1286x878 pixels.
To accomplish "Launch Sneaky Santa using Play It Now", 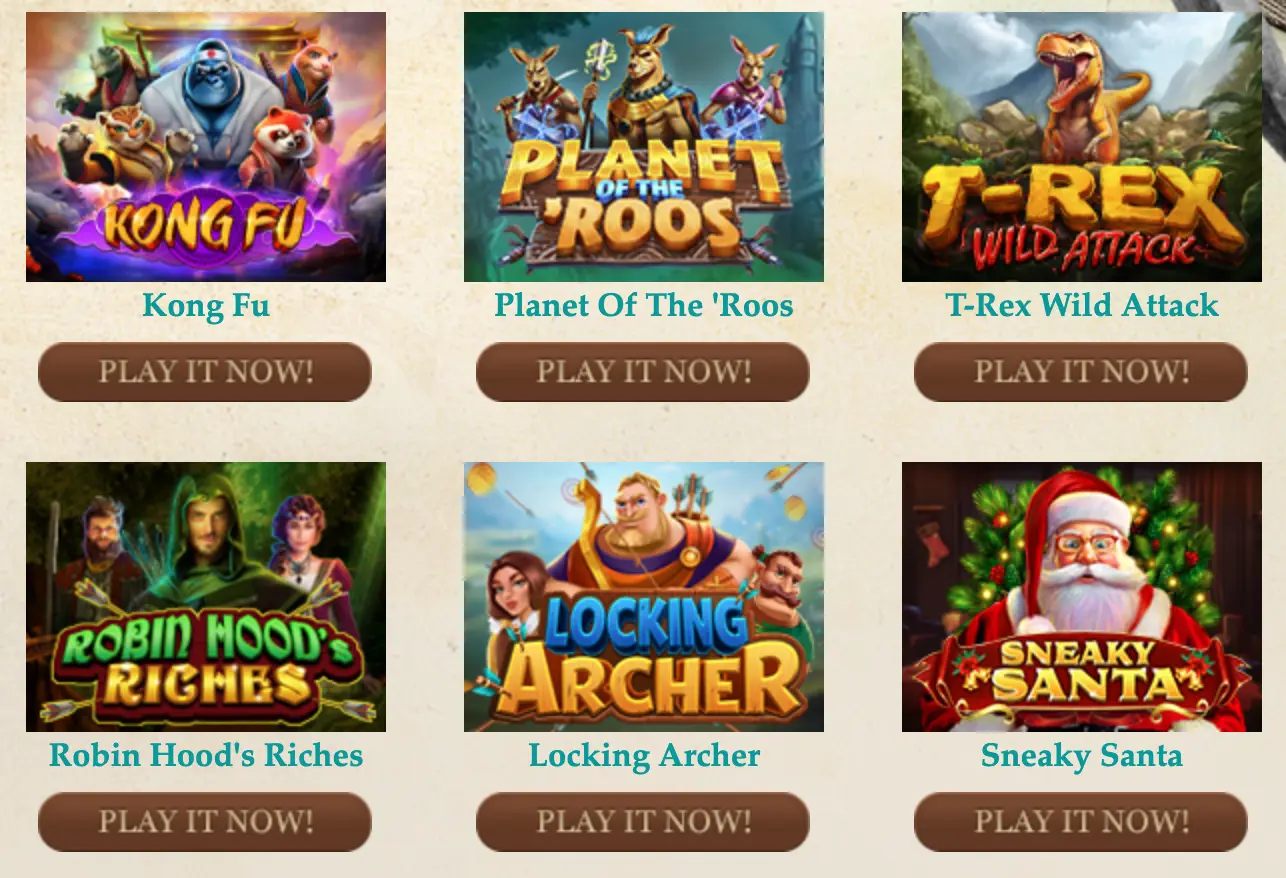I will (1081, 822).
